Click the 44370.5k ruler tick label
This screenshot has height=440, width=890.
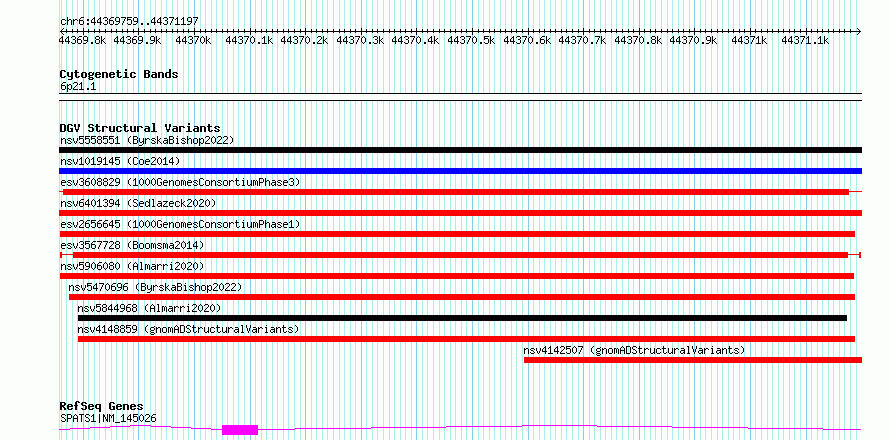(471, 41)
